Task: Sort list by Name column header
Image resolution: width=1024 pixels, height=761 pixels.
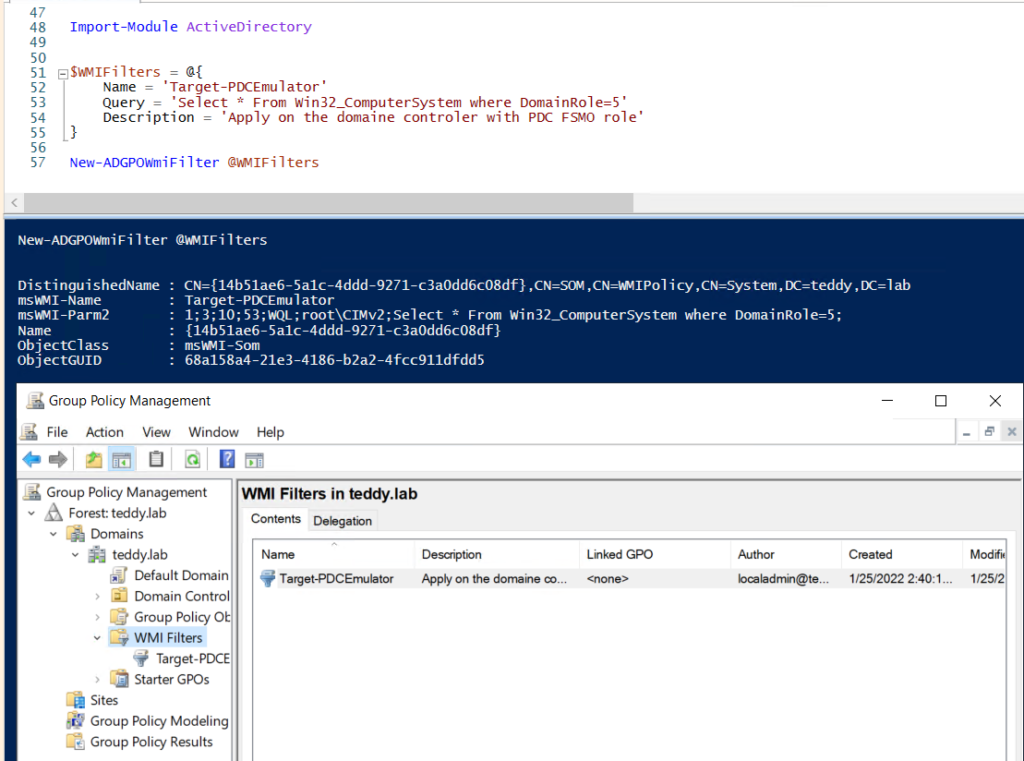Action: 334,554
